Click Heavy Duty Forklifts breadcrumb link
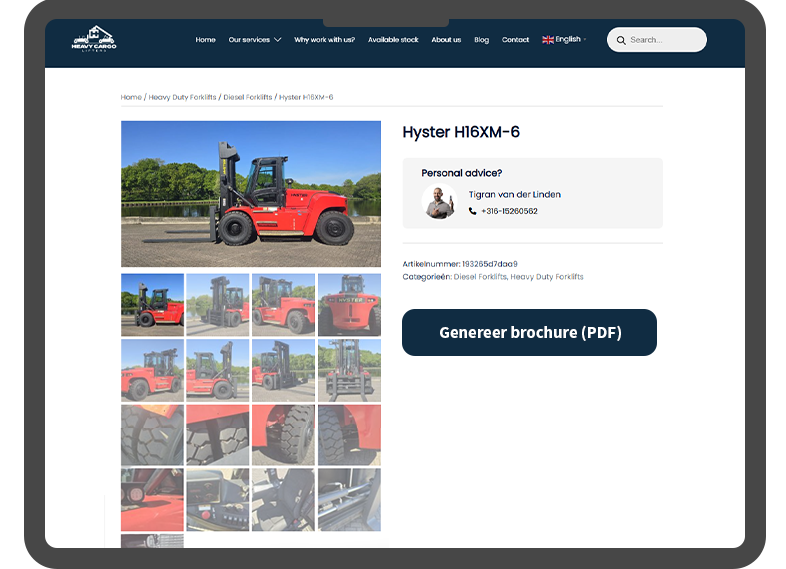This screenshot has height=569, width=786. (x=182, y=97)
